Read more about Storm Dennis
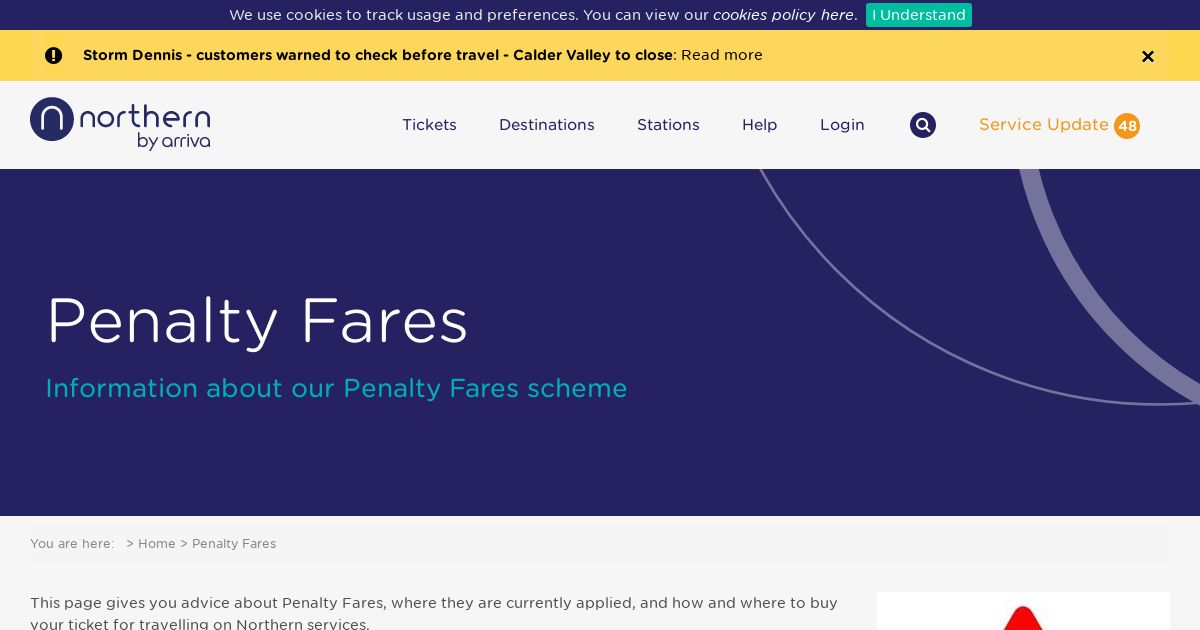The width and height of the screenshot is (1200, 630). (x=721, y=55)
